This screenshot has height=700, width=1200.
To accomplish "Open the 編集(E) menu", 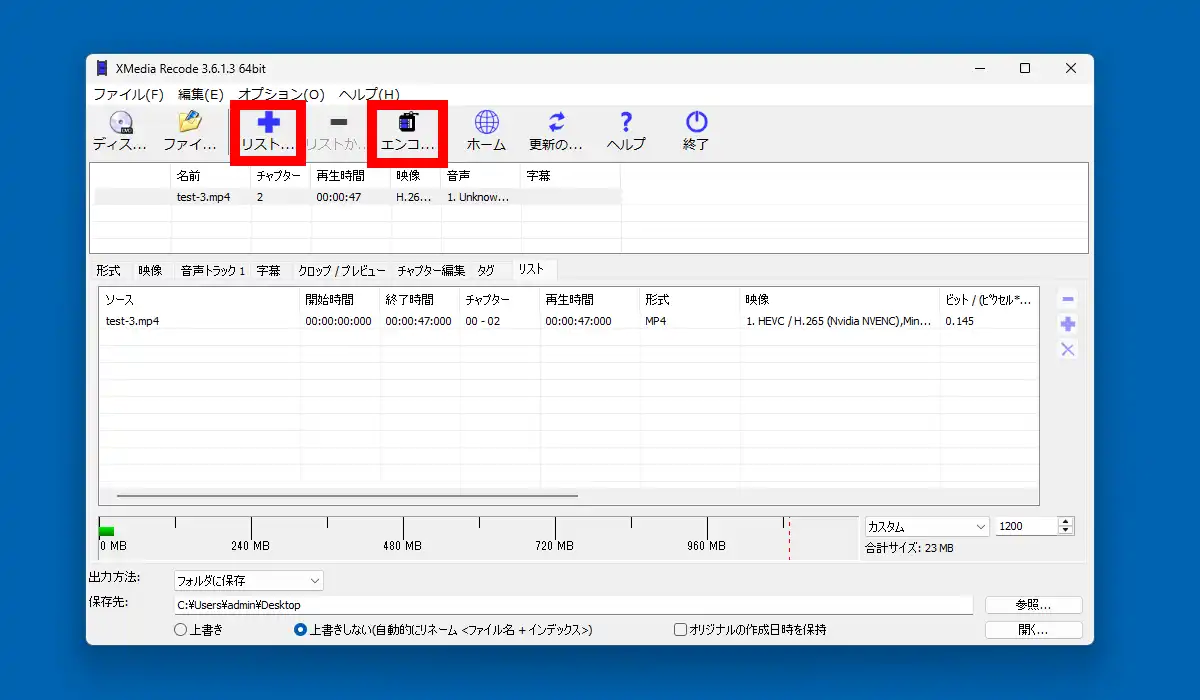I will tap(201, 94).
